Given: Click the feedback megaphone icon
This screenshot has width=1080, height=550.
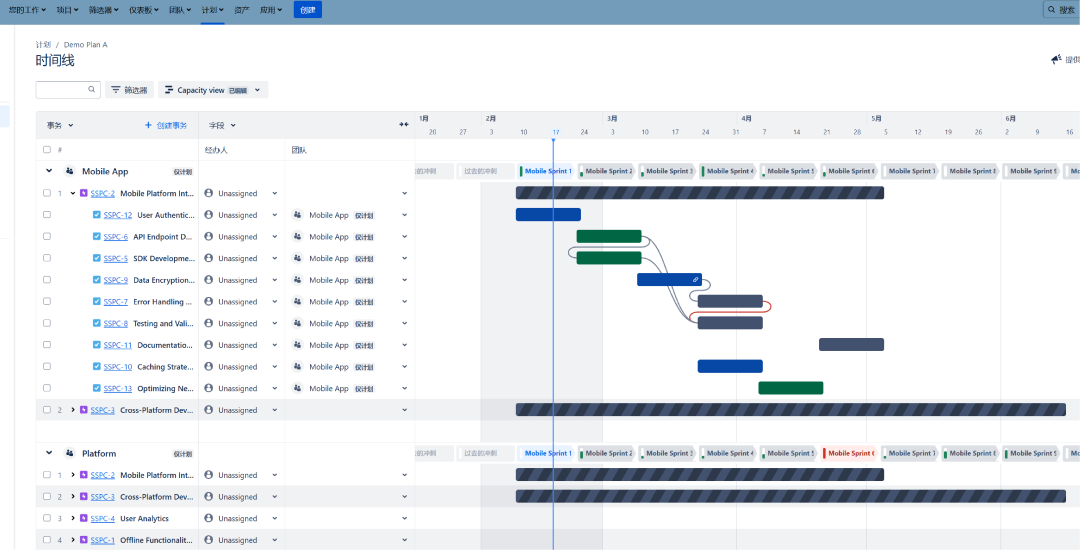Looking at the screenshot, I should click(1056, 60).
